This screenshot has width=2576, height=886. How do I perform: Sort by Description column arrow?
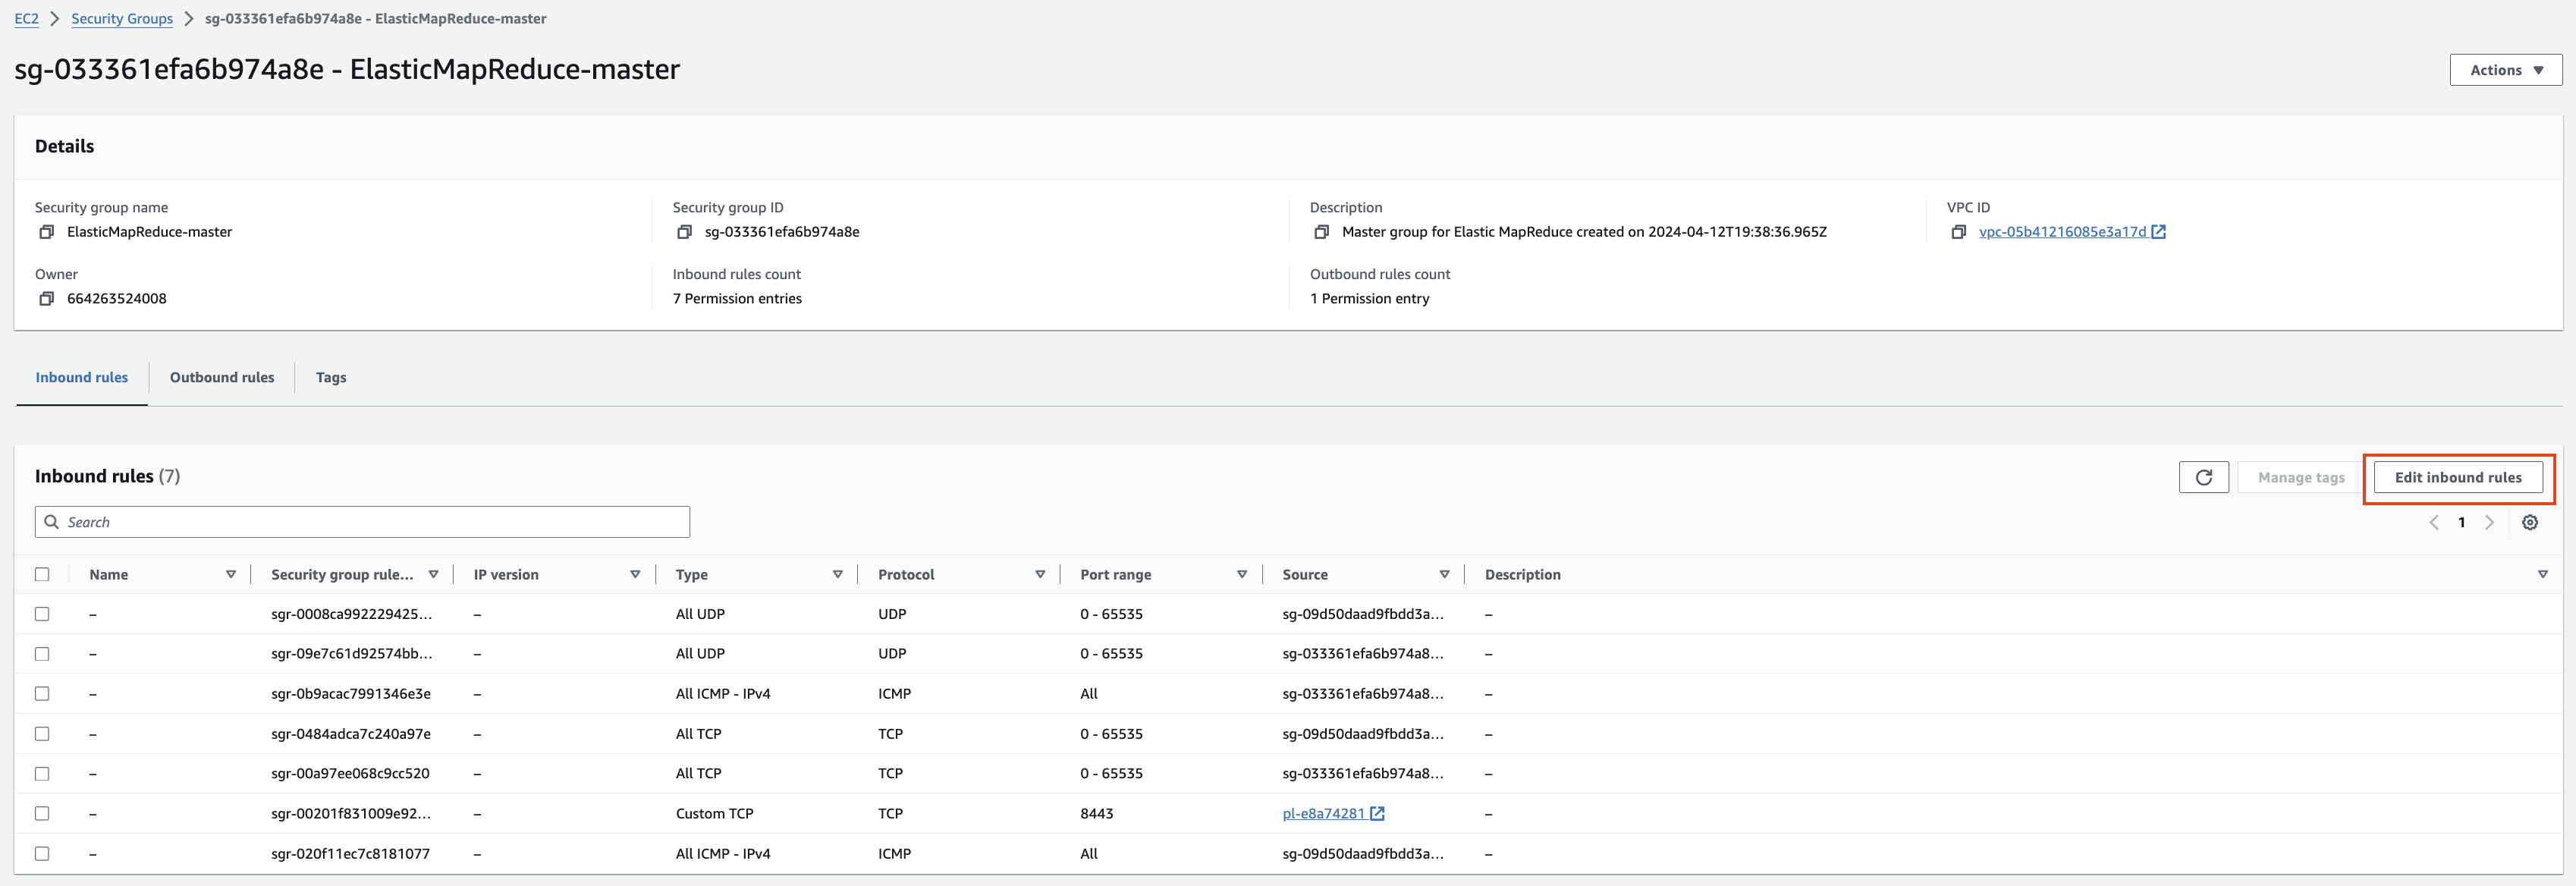(x=2543, y=575)
